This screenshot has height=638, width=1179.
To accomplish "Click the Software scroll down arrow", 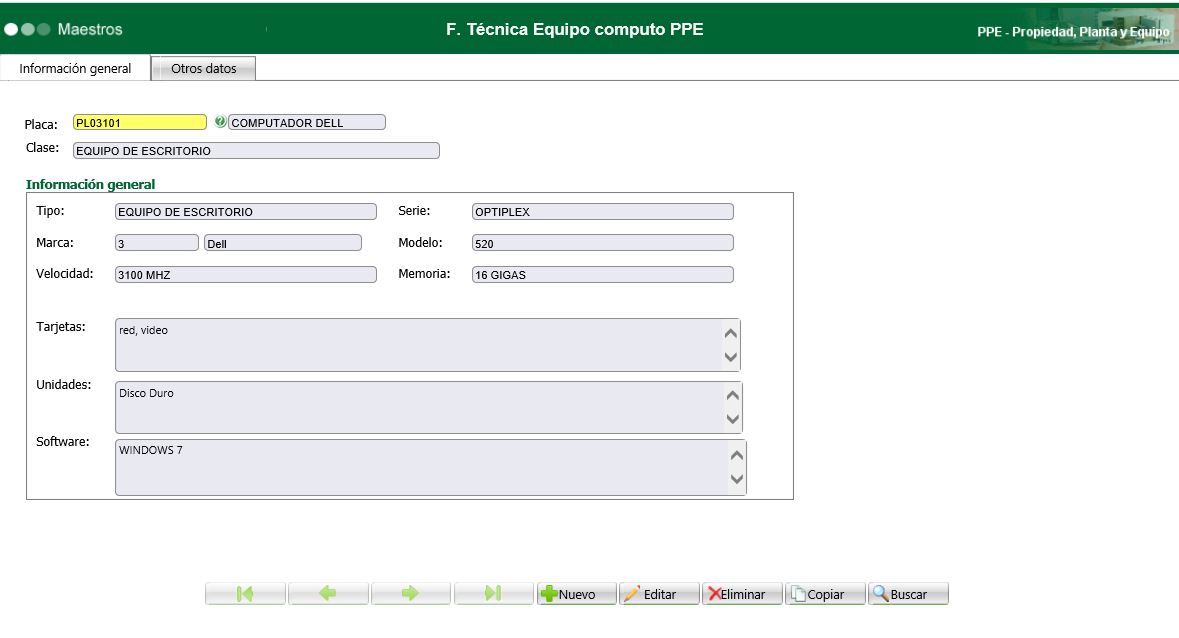I will (x=736, y=479).
